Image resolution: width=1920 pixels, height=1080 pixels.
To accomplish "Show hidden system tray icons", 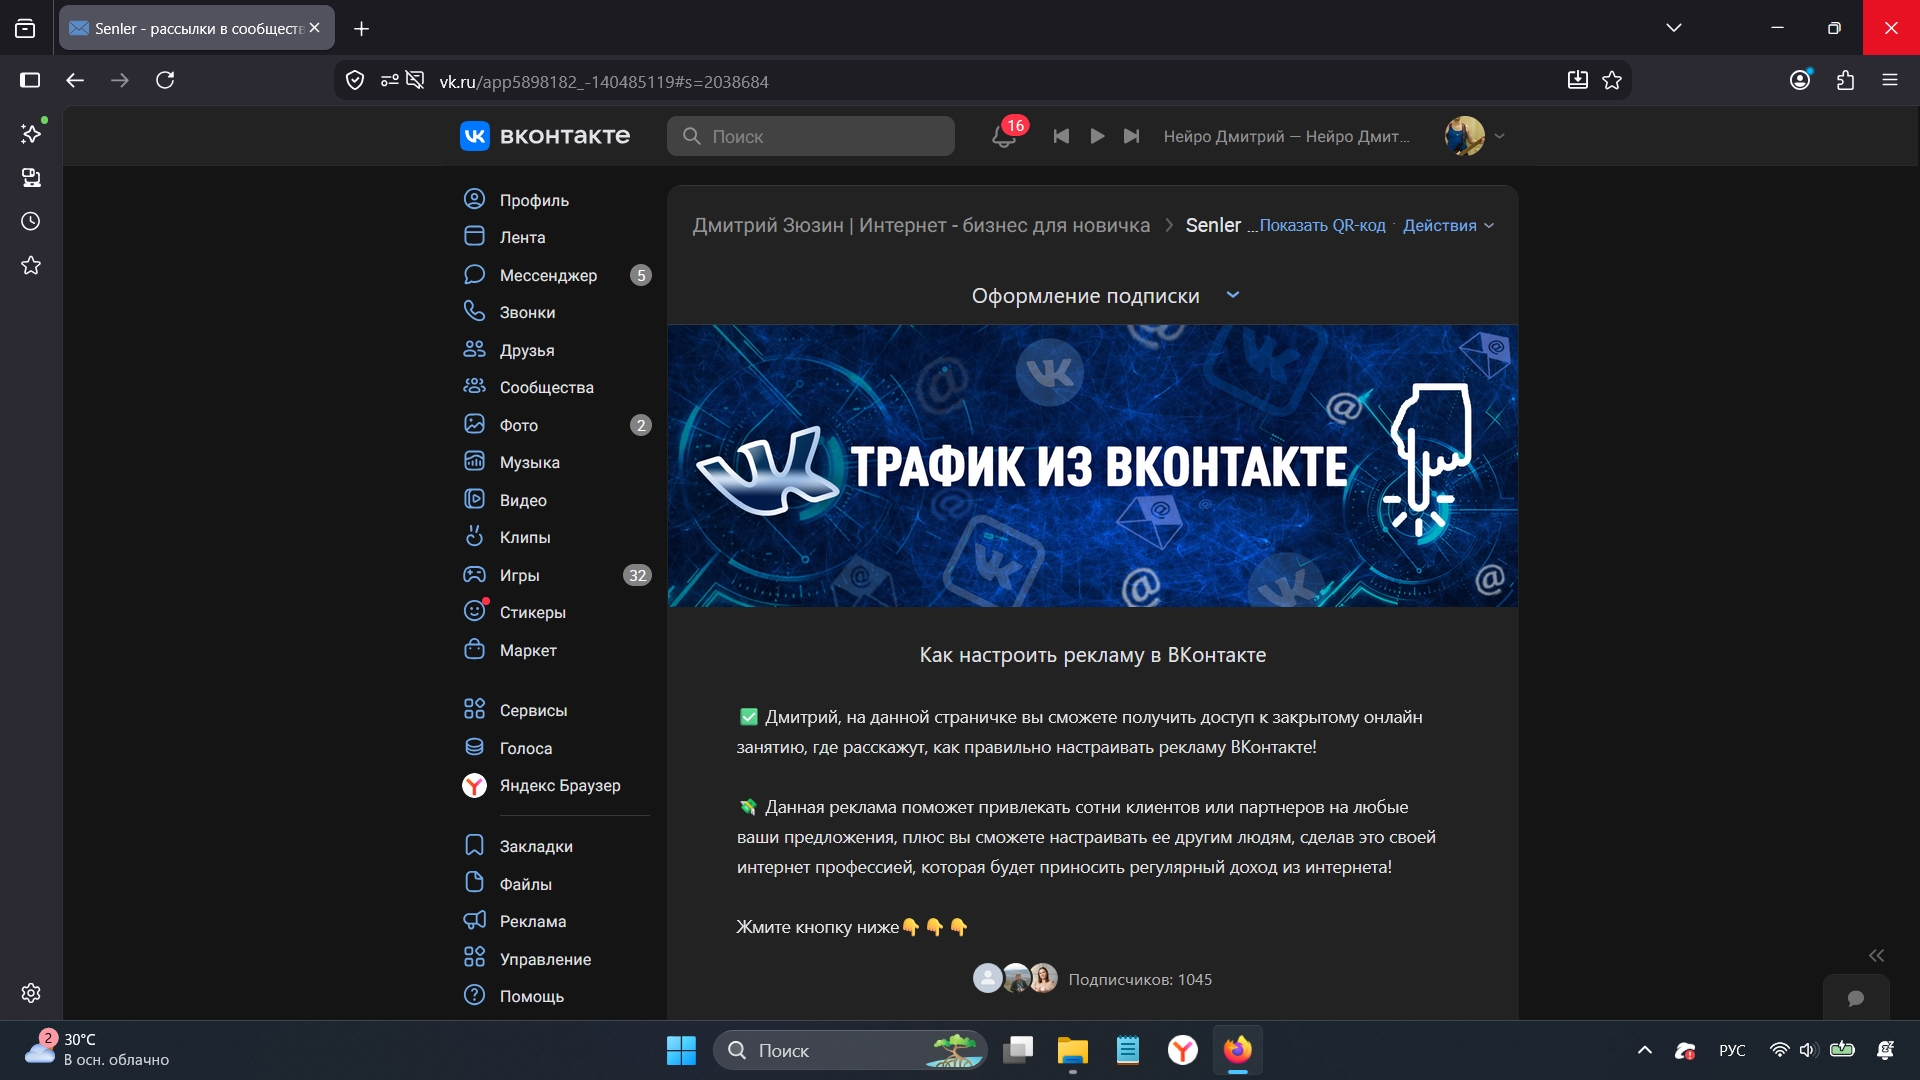I will pos(1644,1050).
